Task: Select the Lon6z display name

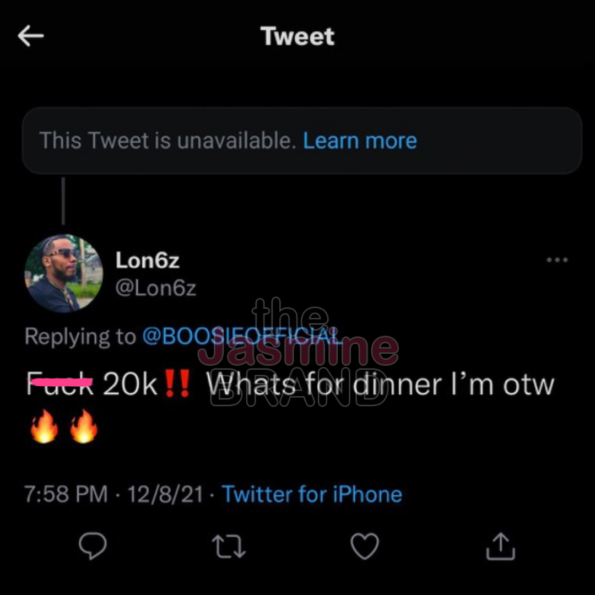Action: pos(147,260)
